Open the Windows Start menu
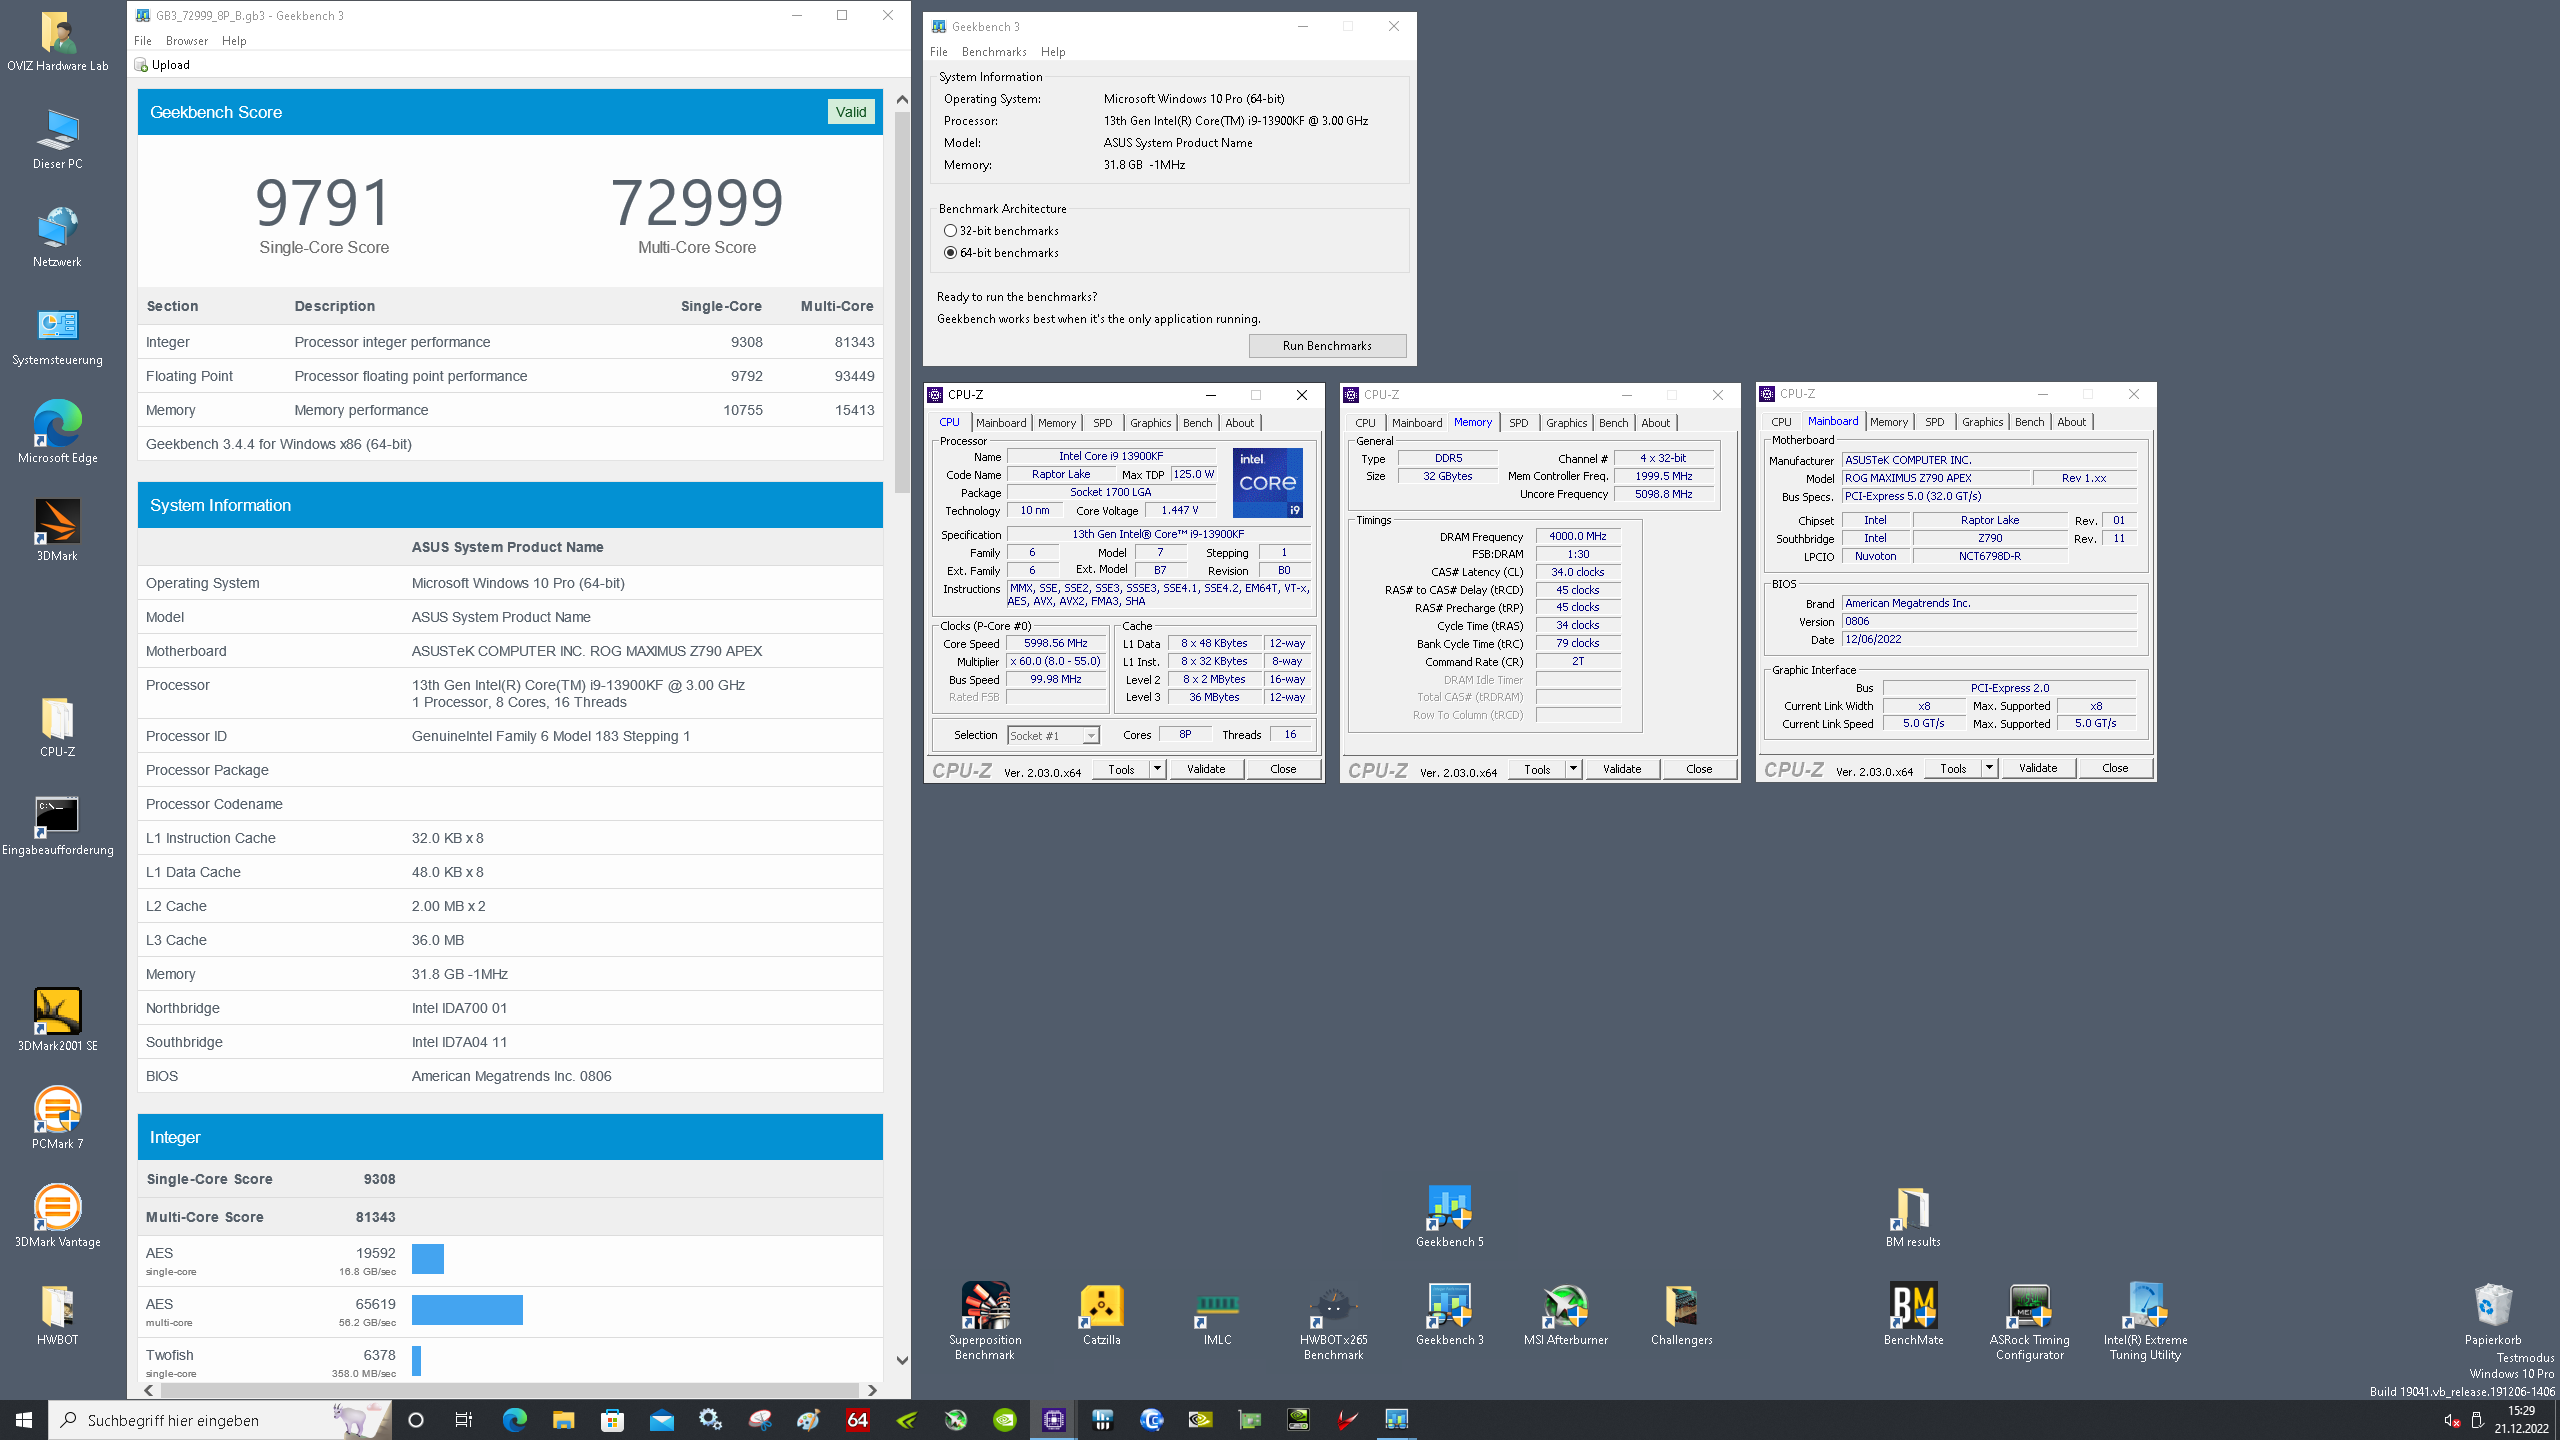Screen dimensions: 2560x1440 tap(24, 1420)
